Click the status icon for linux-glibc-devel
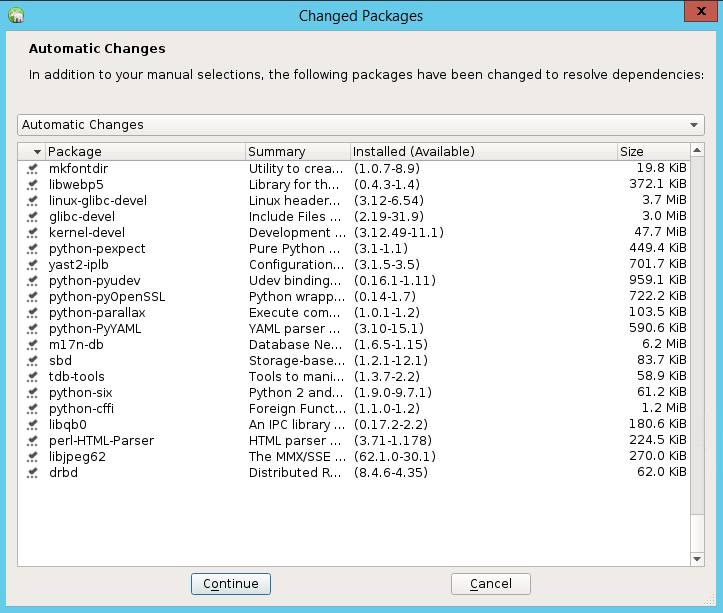This screenshot has width=723, height=613. 32,201
